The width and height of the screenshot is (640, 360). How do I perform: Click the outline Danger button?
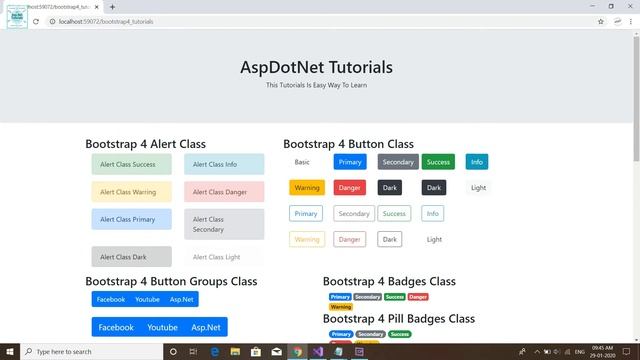coord(349,239)
